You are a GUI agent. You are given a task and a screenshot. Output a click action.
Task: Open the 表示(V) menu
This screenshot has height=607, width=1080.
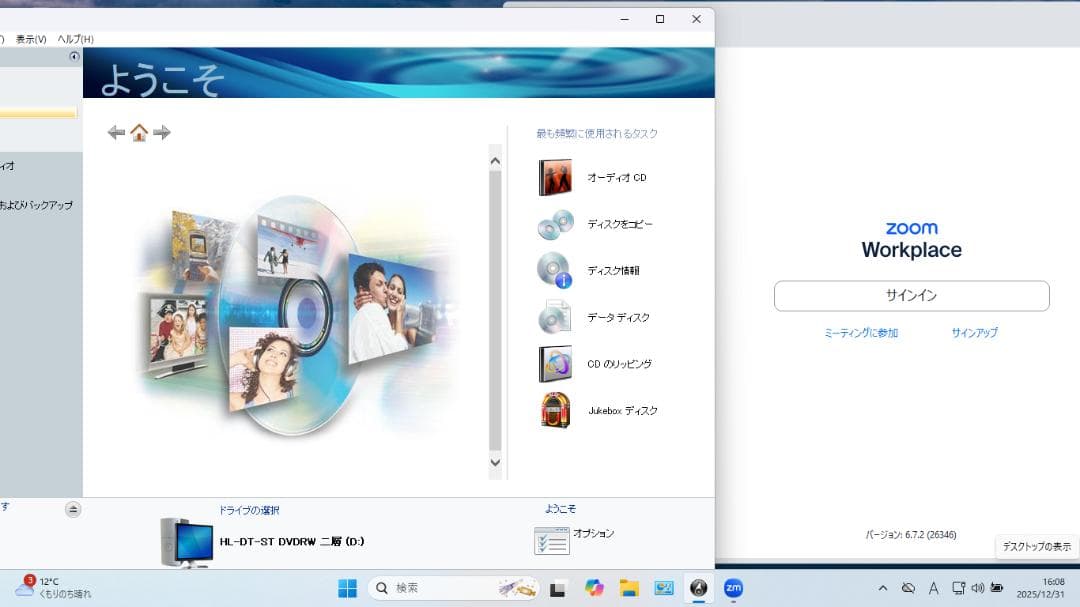(x=30, y=38)
